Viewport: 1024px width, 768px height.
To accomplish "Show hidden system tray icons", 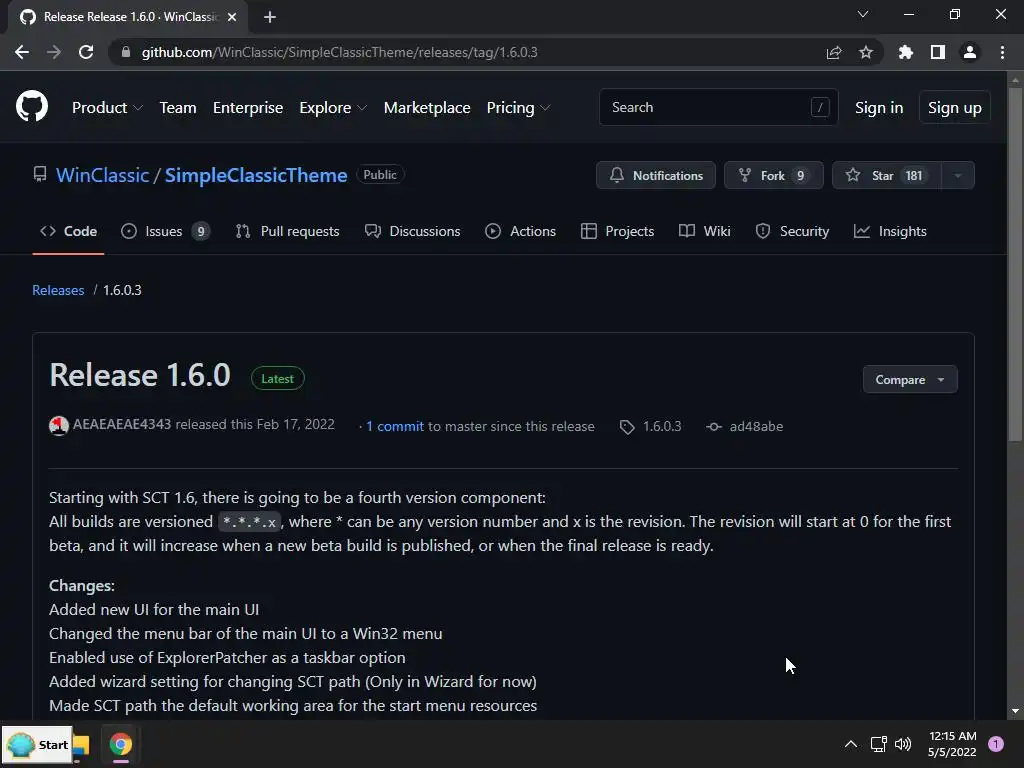I will click(851, 744).
